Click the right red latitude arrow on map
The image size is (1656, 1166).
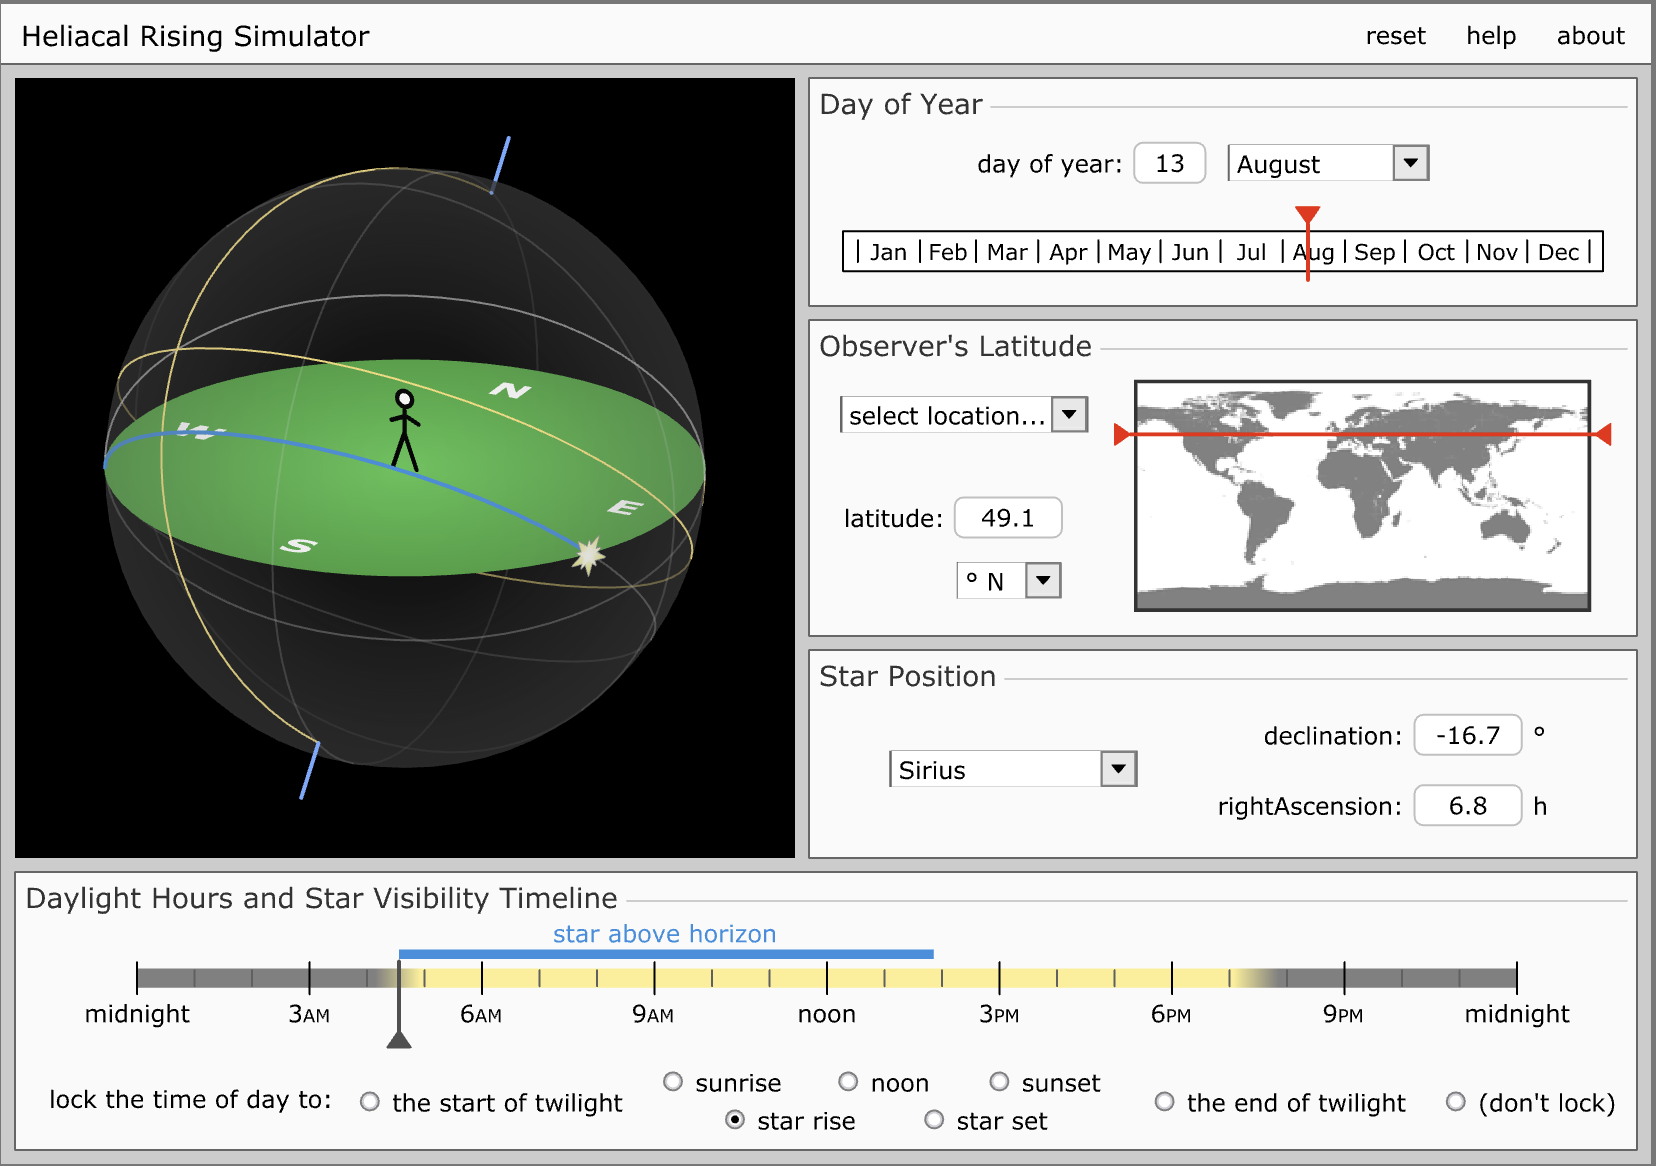click(x=1602, y=434)
